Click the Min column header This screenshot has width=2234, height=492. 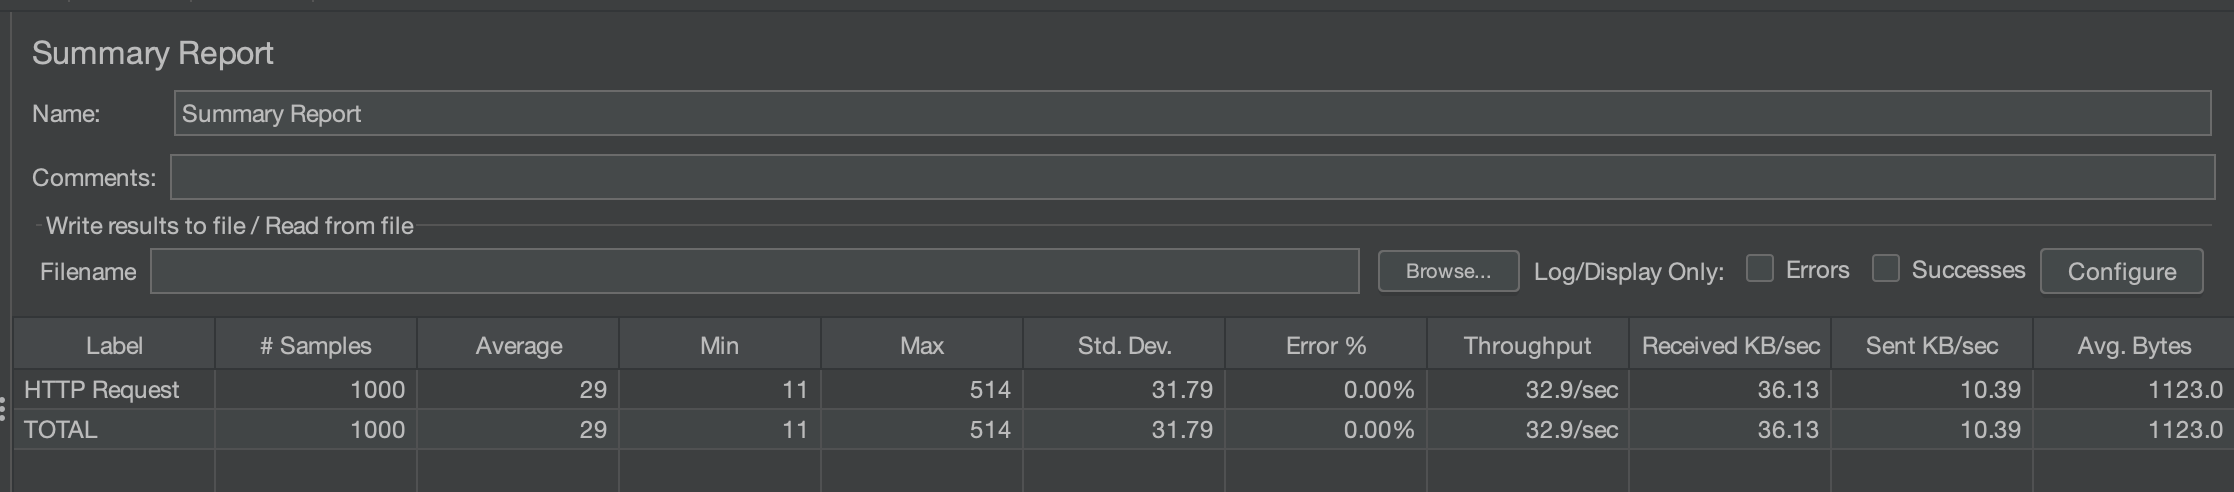(720, 346)
